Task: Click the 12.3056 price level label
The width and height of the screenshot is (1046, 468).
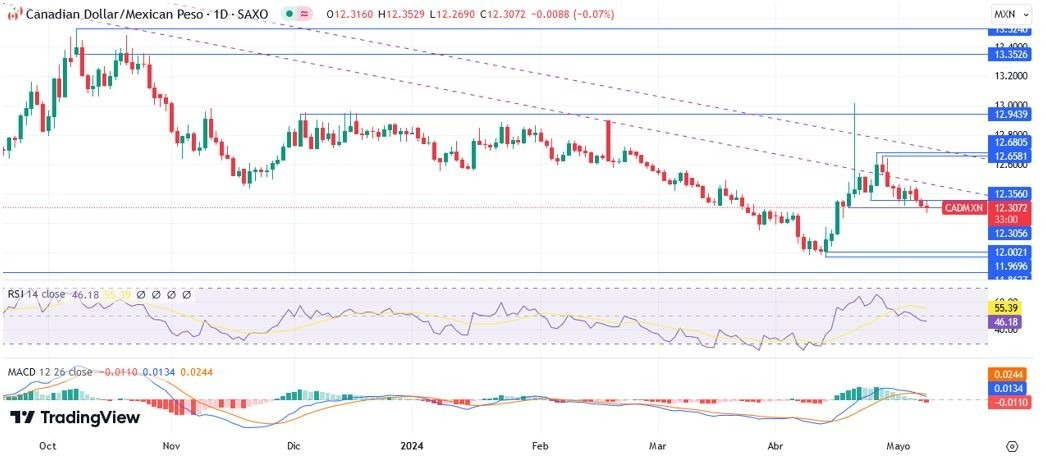Action: click(x=1009, y=233)
